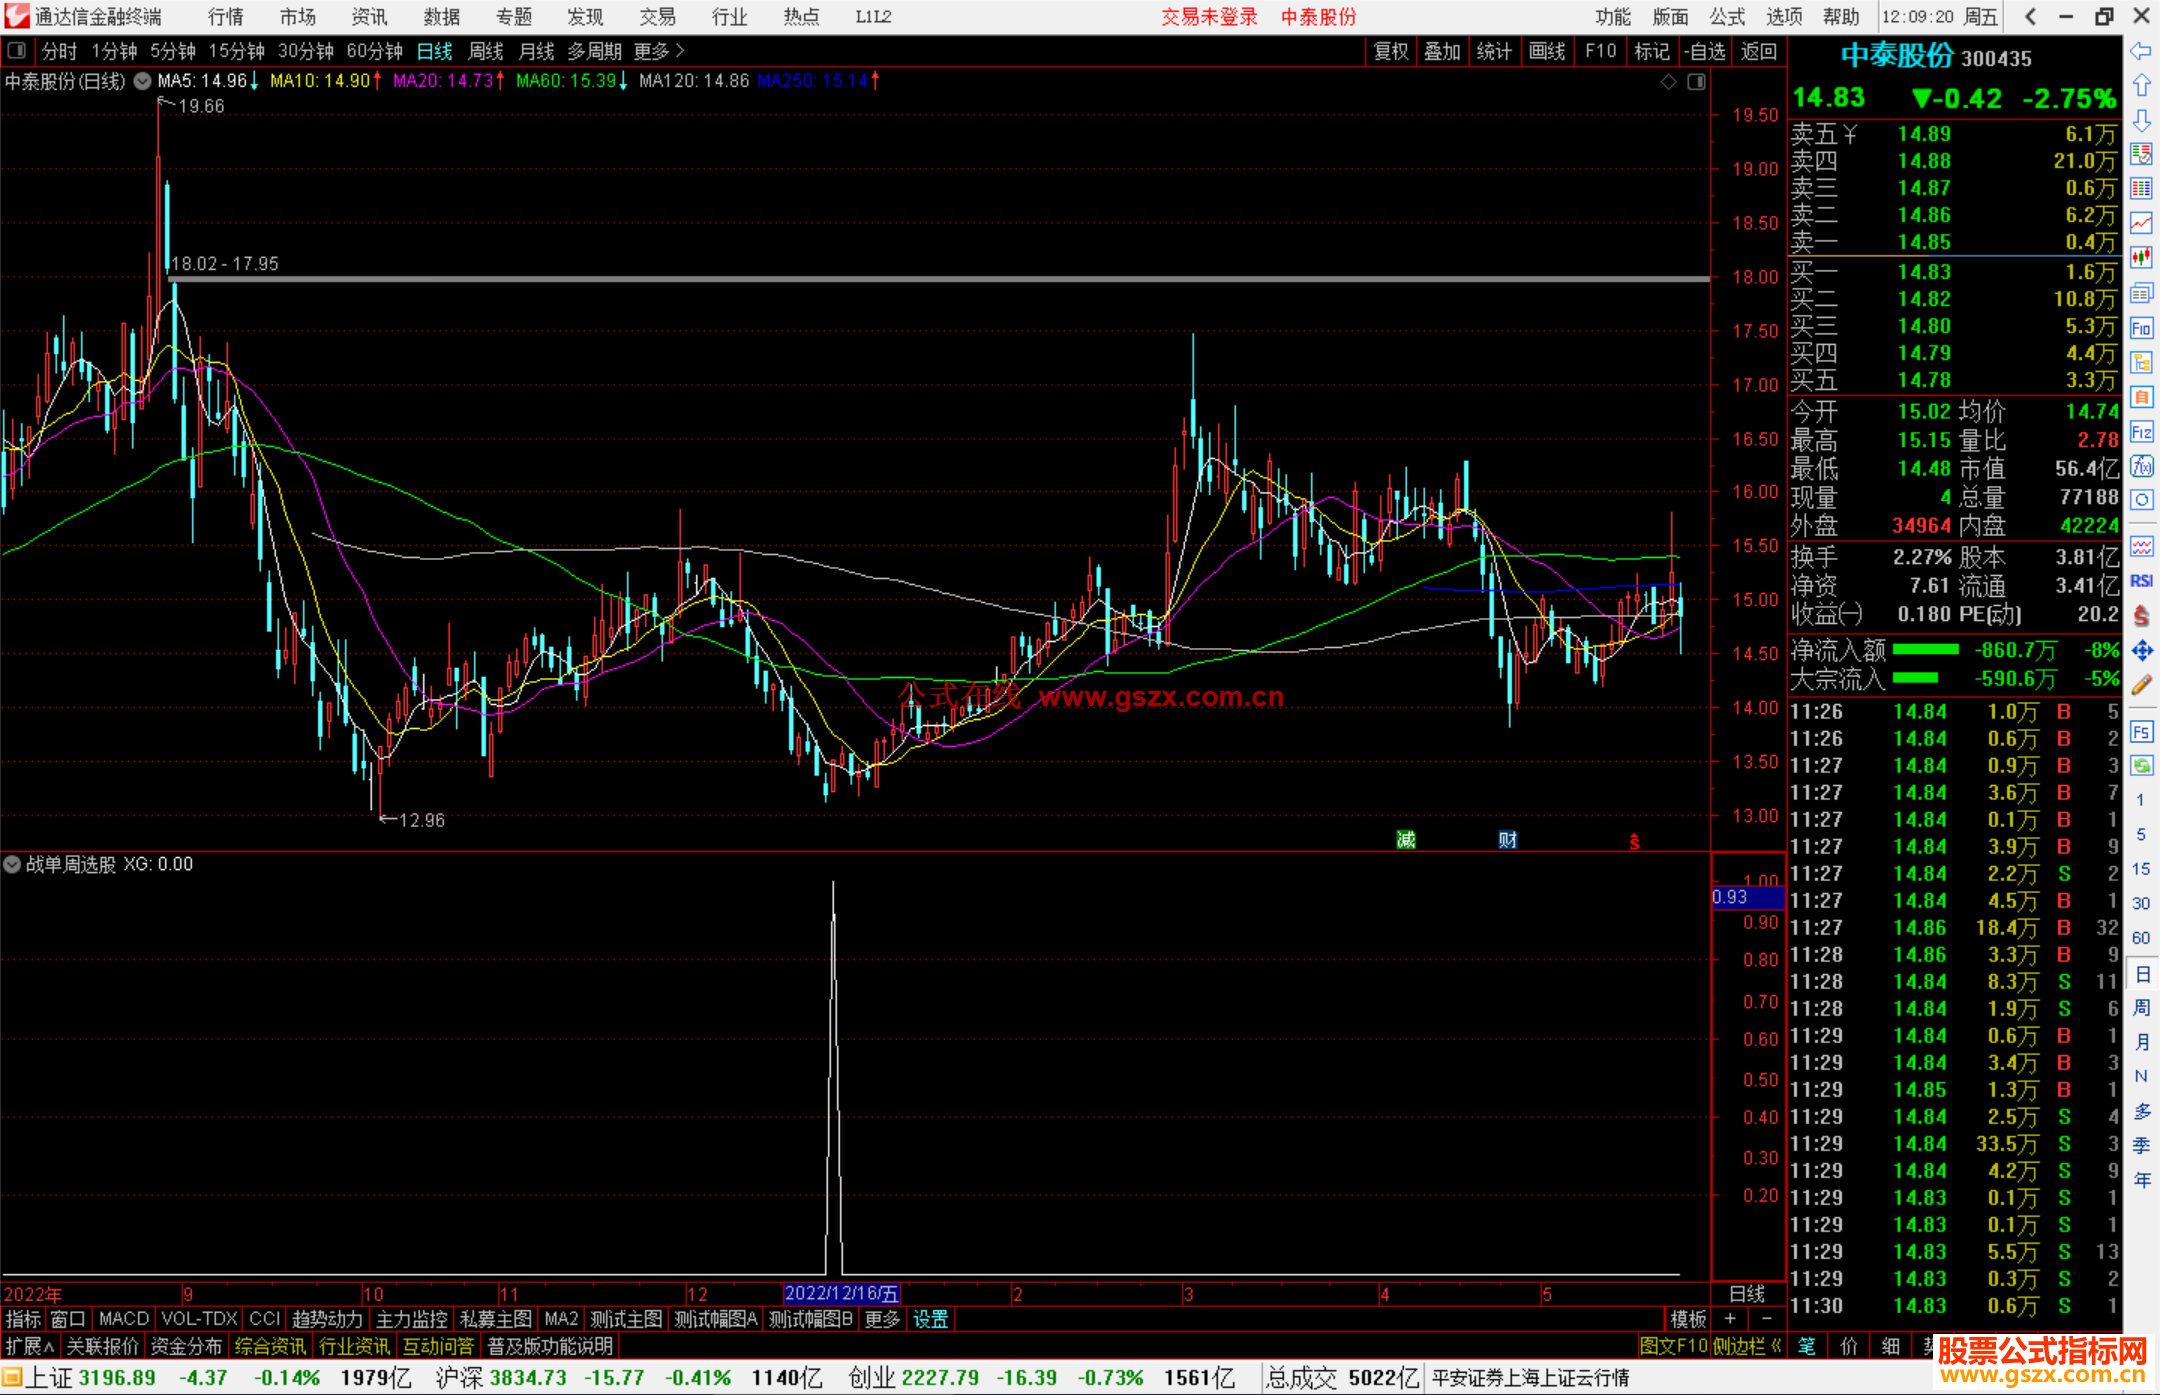
Task: Toggle the panel layout square at top-left
Action: tap(16, 50)
